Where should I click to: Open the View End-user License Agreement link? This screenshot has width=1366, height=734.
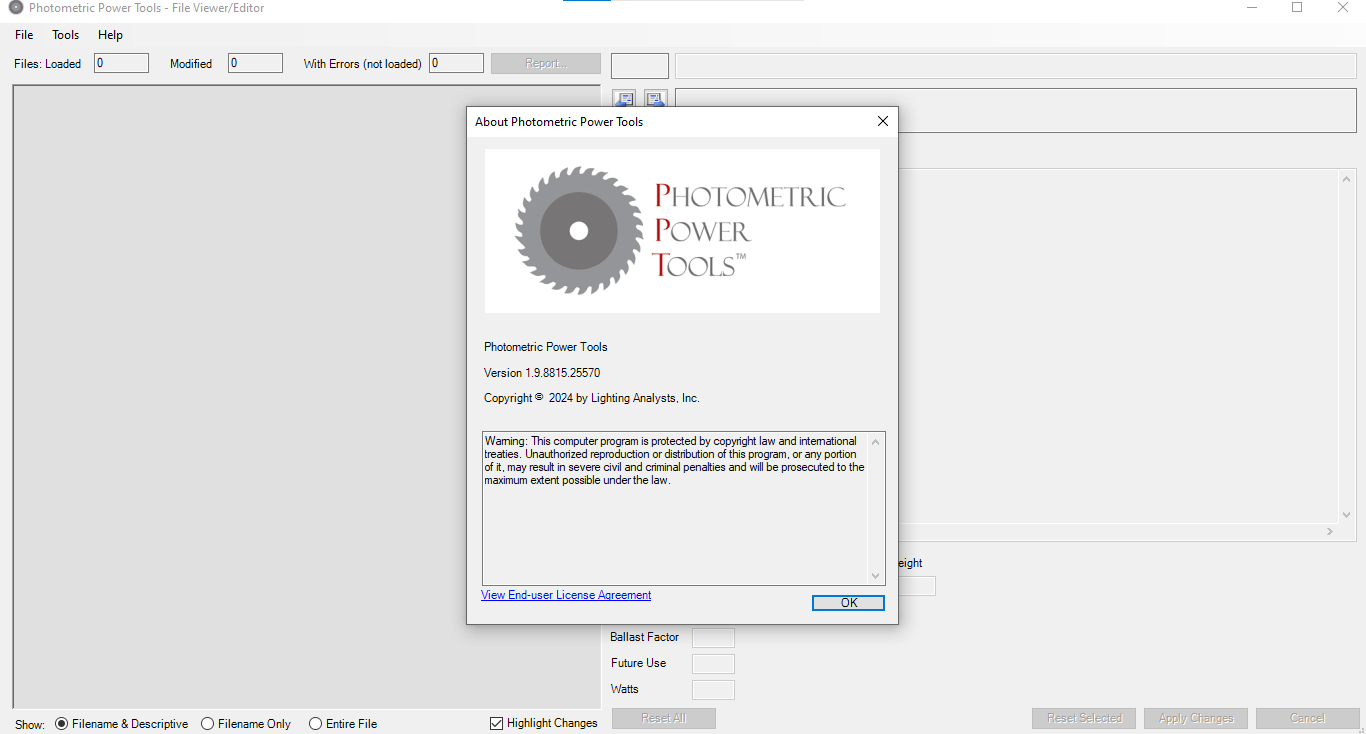pos(566,595)
